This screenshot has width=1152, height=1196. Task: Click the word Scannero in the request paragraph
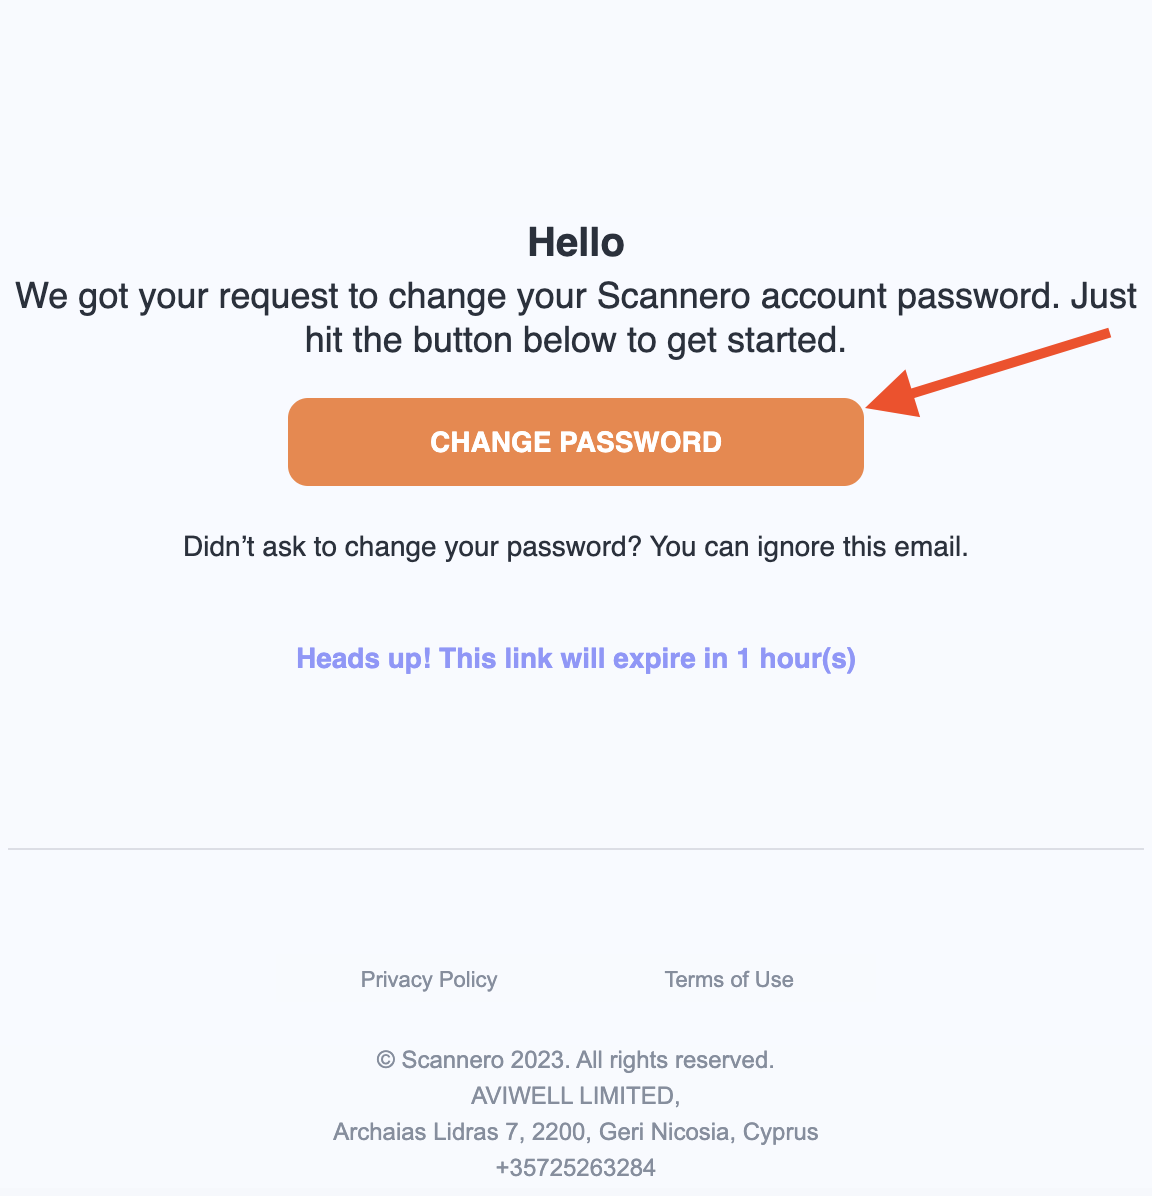(673, 296)
